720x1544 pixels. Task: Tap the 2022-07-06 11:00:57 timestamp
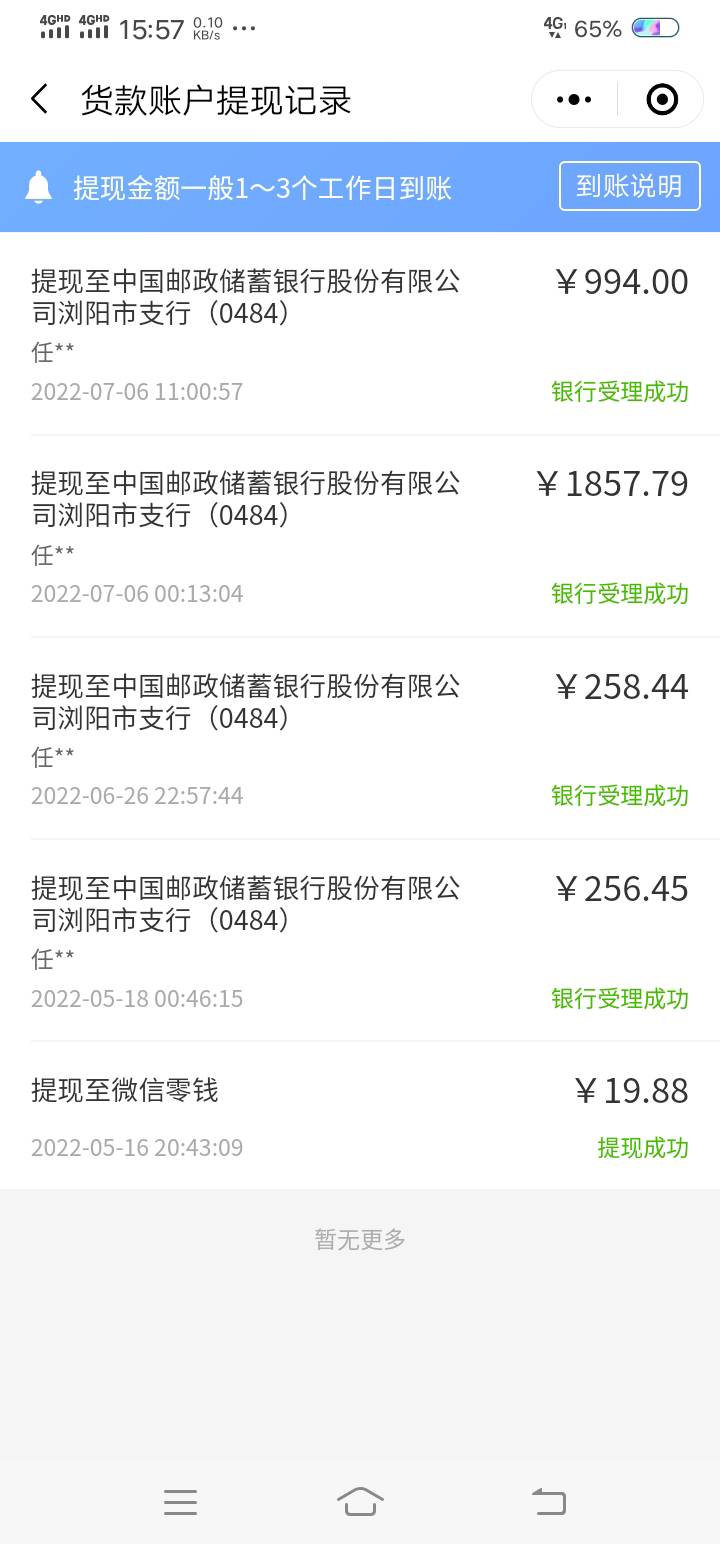tap(137, 392)
